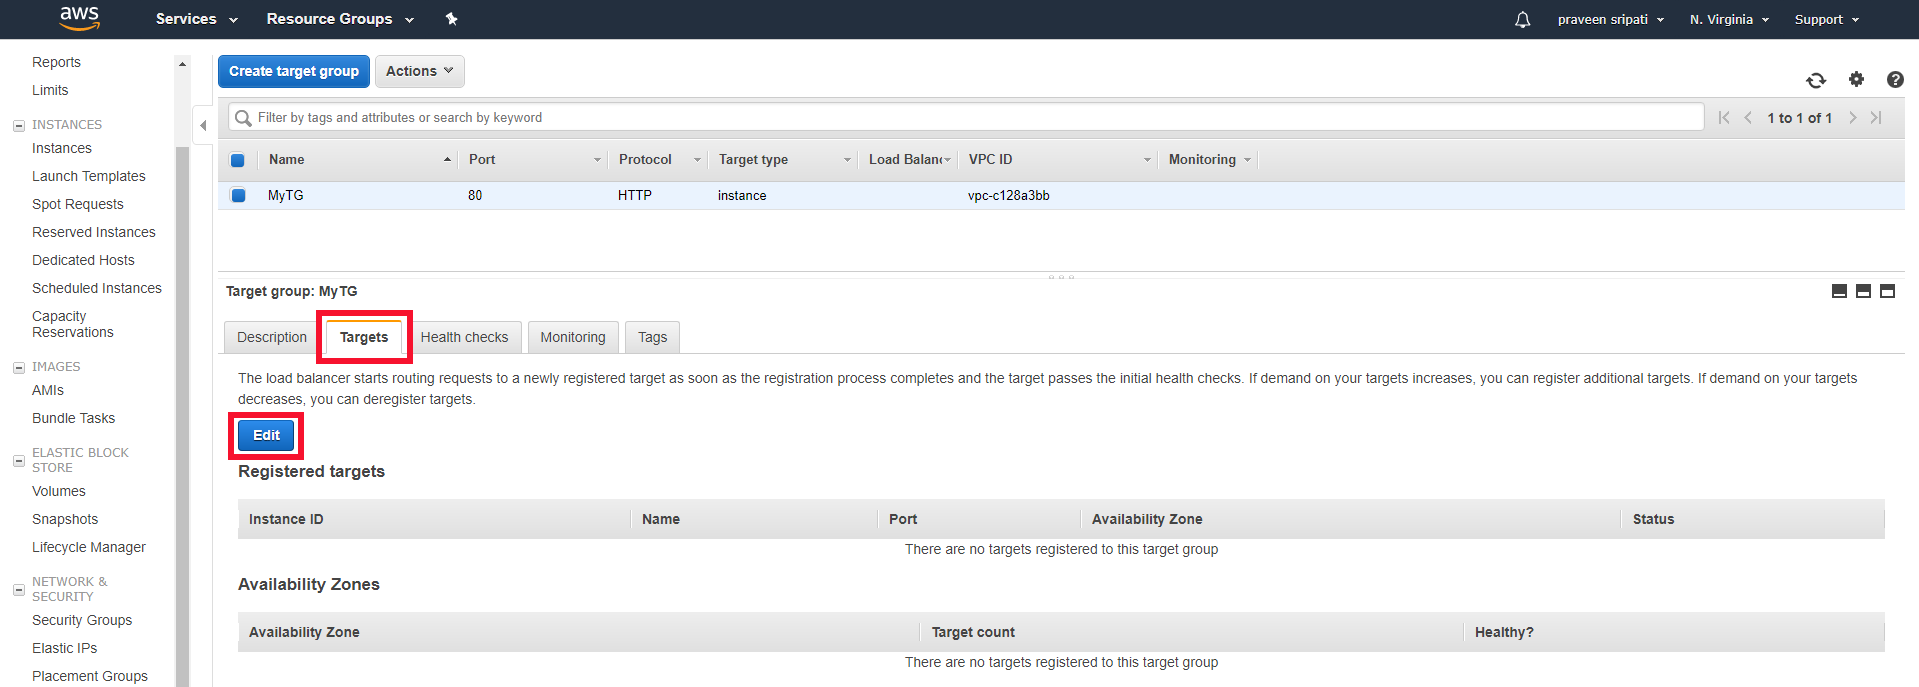Collapse the left sidebar arrow

point(203,126)
